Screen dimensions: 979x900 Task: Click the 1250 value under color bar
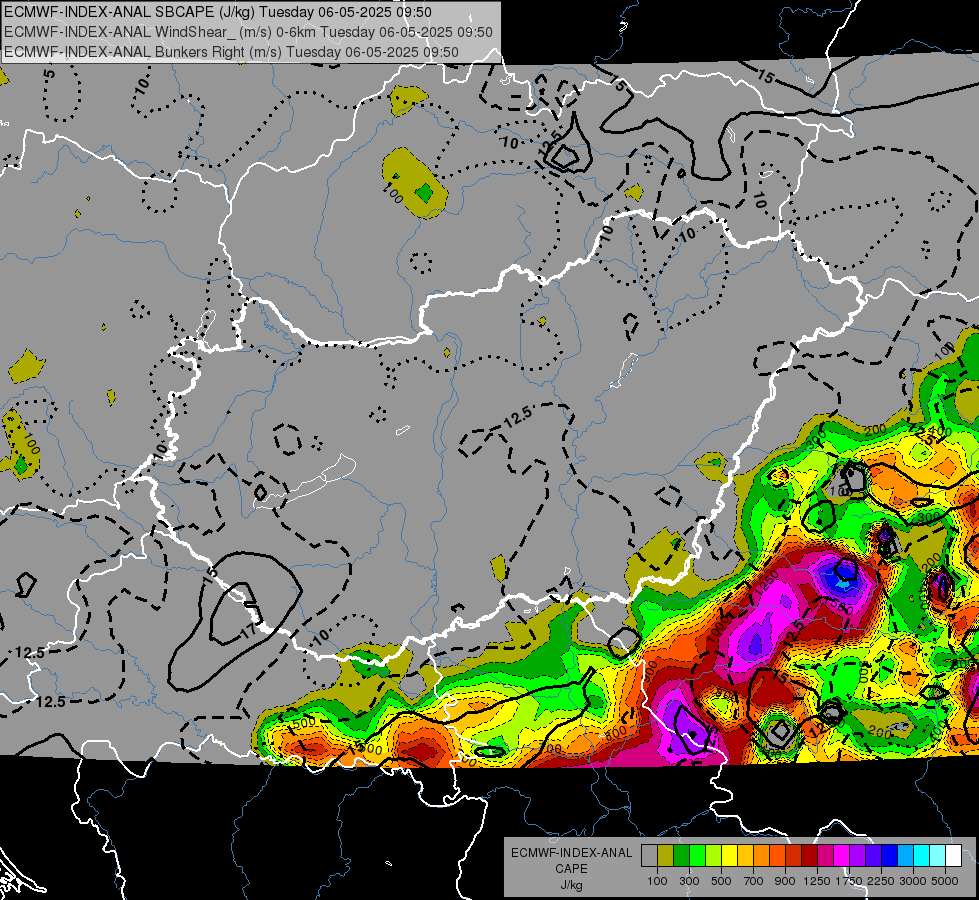pos(817,881)
